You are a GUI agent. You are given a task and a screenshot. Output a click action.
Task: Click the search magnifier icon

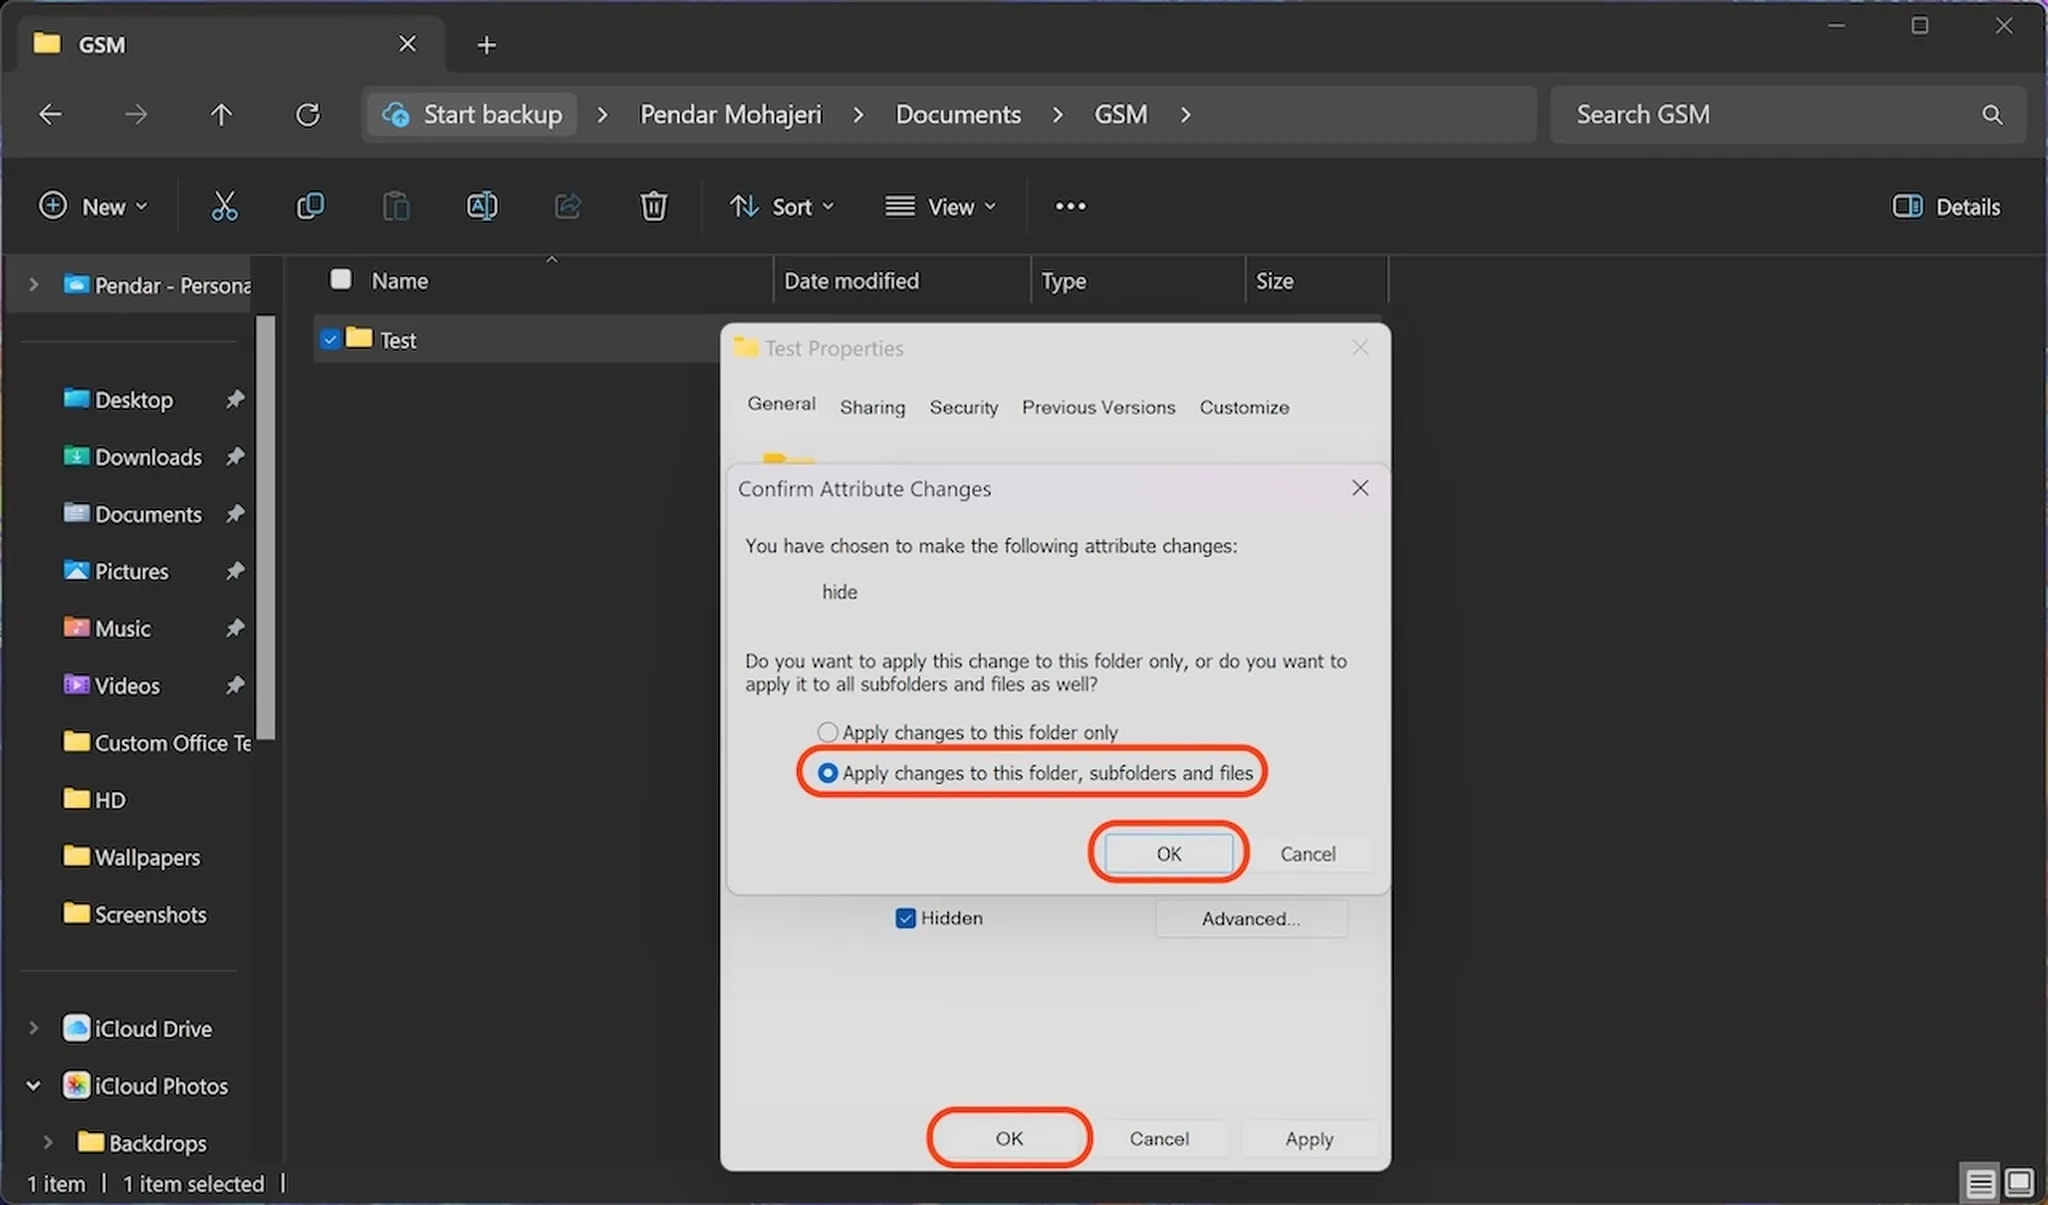coord(1992,115)
